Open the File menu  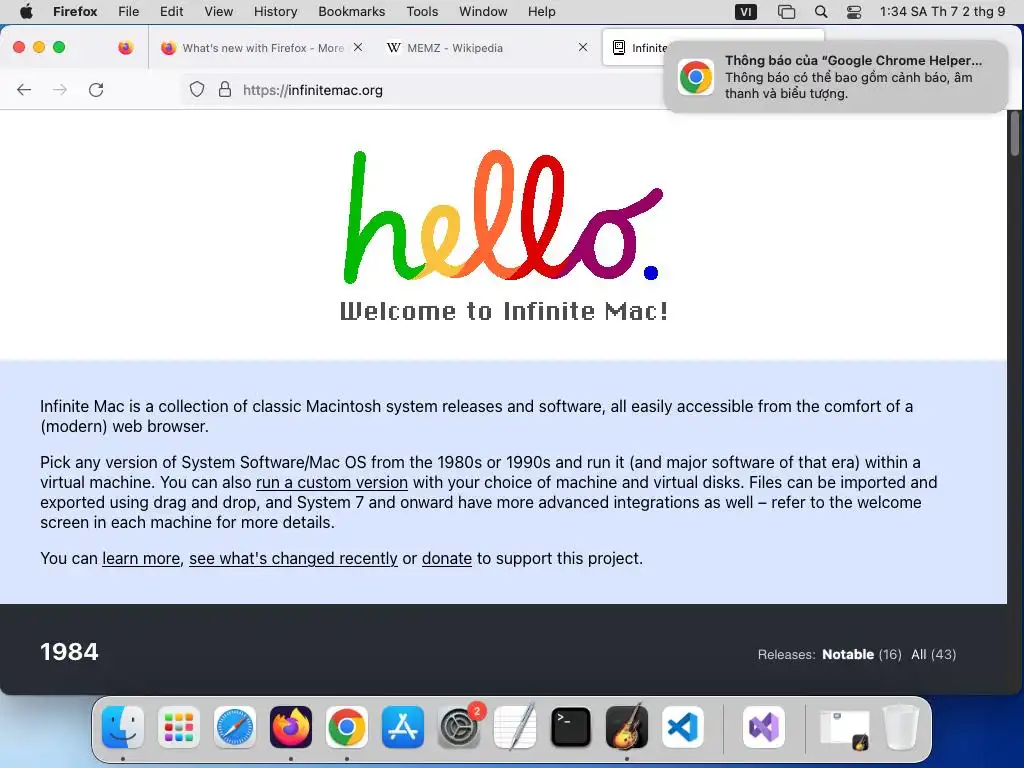pos(128,11)
